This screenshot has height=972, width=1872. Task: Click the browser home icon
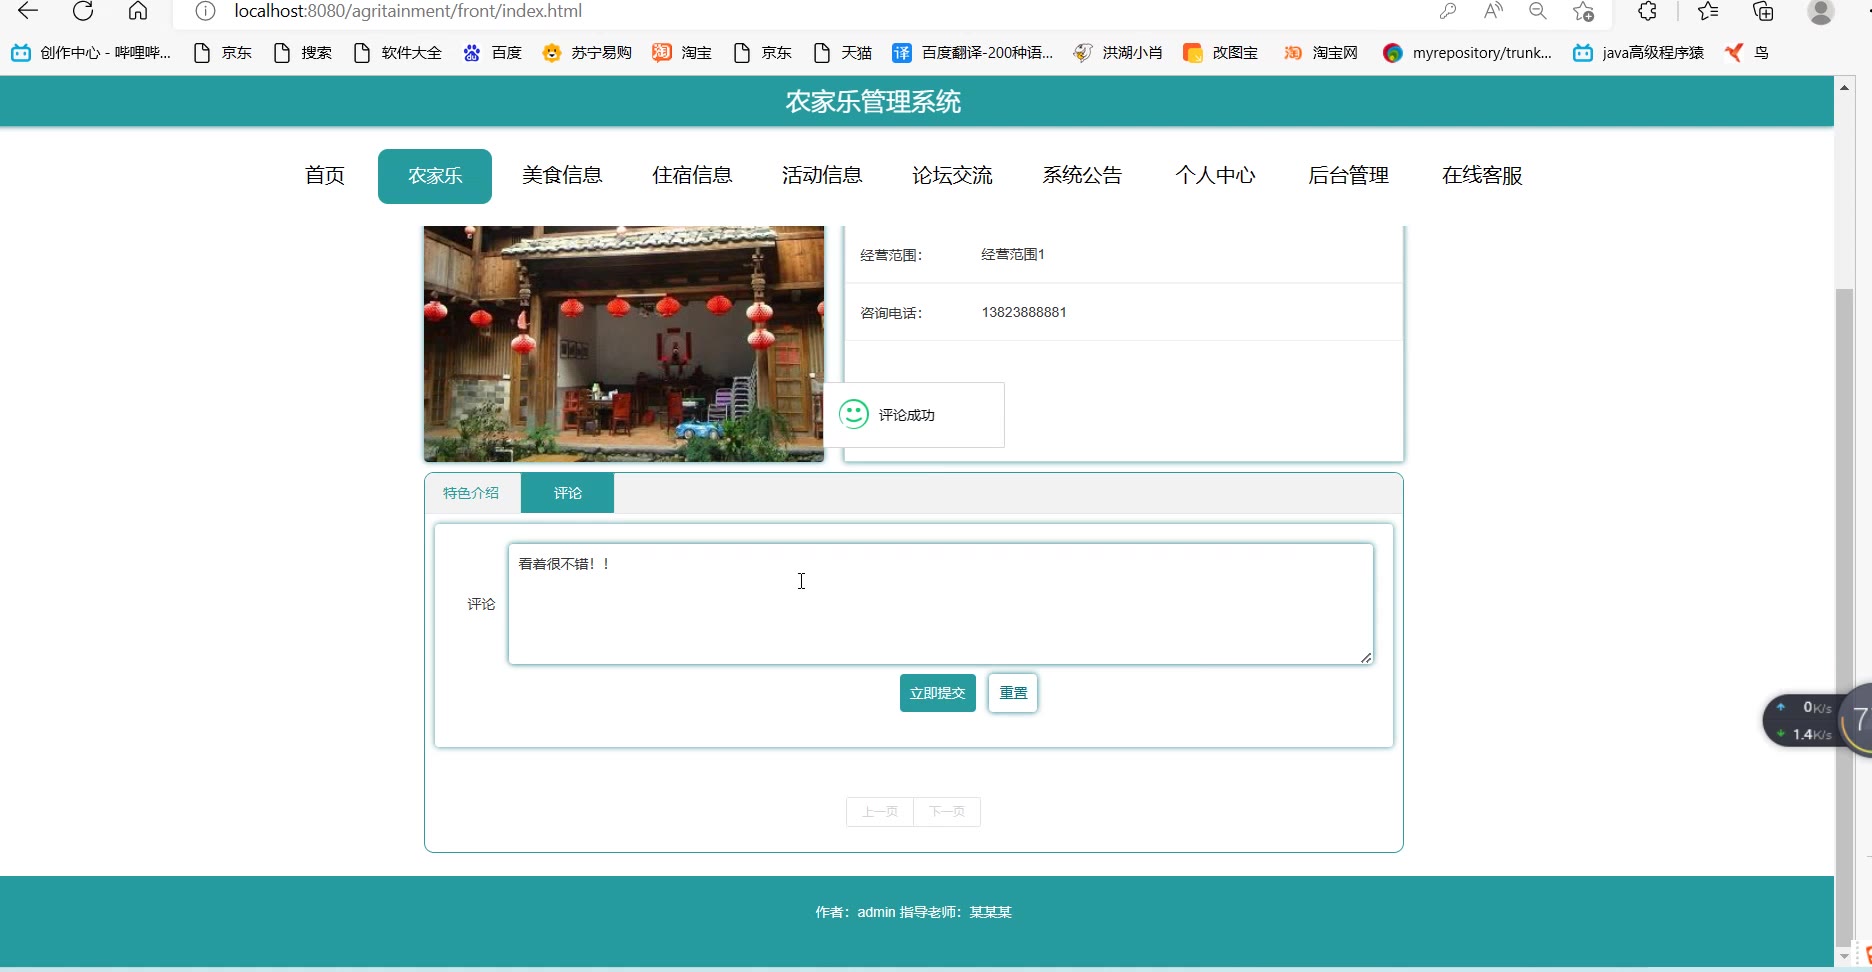[x=138, y=11]
